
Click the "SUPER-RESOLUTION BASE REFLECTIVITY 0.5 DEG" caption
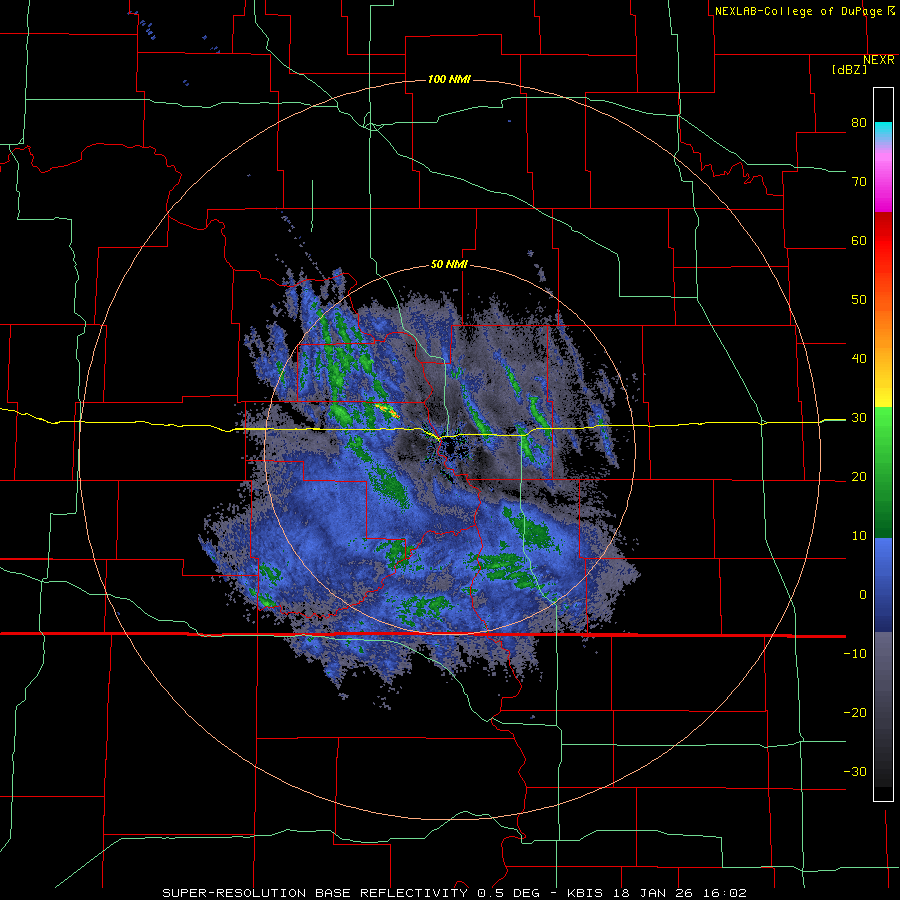[x=351, y=893]
